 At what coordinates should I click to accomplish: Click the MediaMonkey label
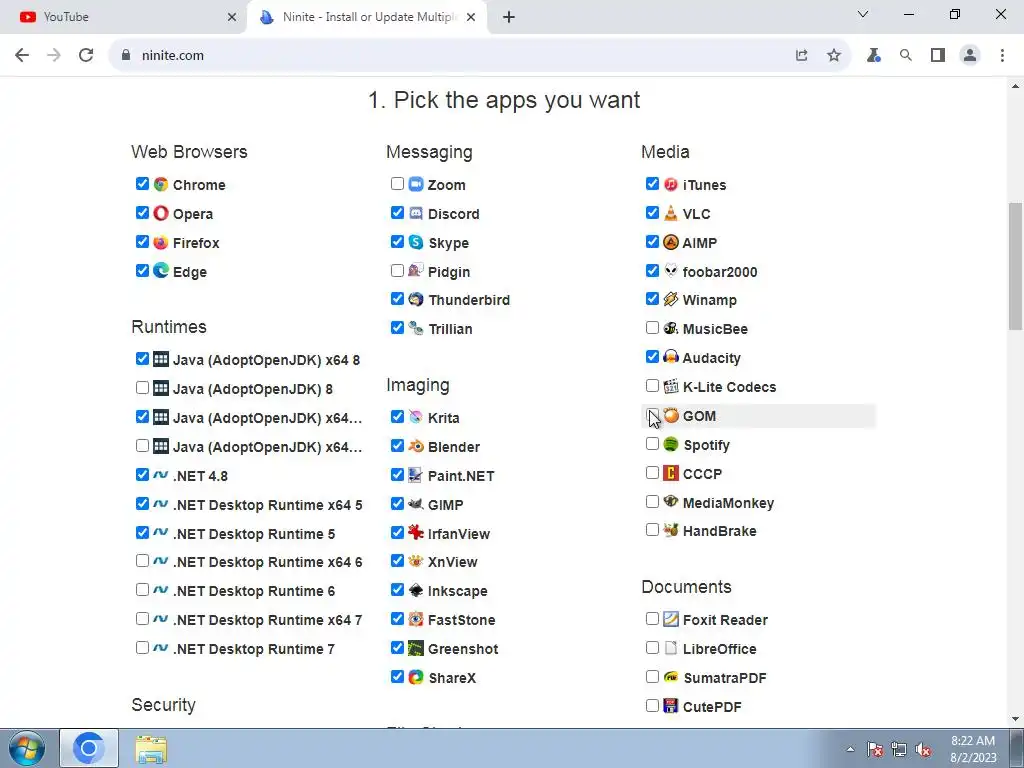coord(728,503)
